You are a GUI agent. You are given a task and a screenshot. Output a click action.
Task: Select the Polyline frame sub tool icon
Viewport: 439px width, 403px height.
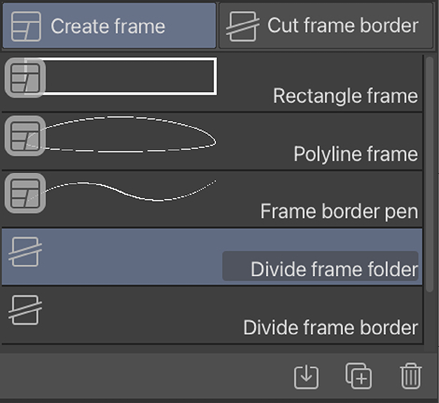[x=25, y=136]
